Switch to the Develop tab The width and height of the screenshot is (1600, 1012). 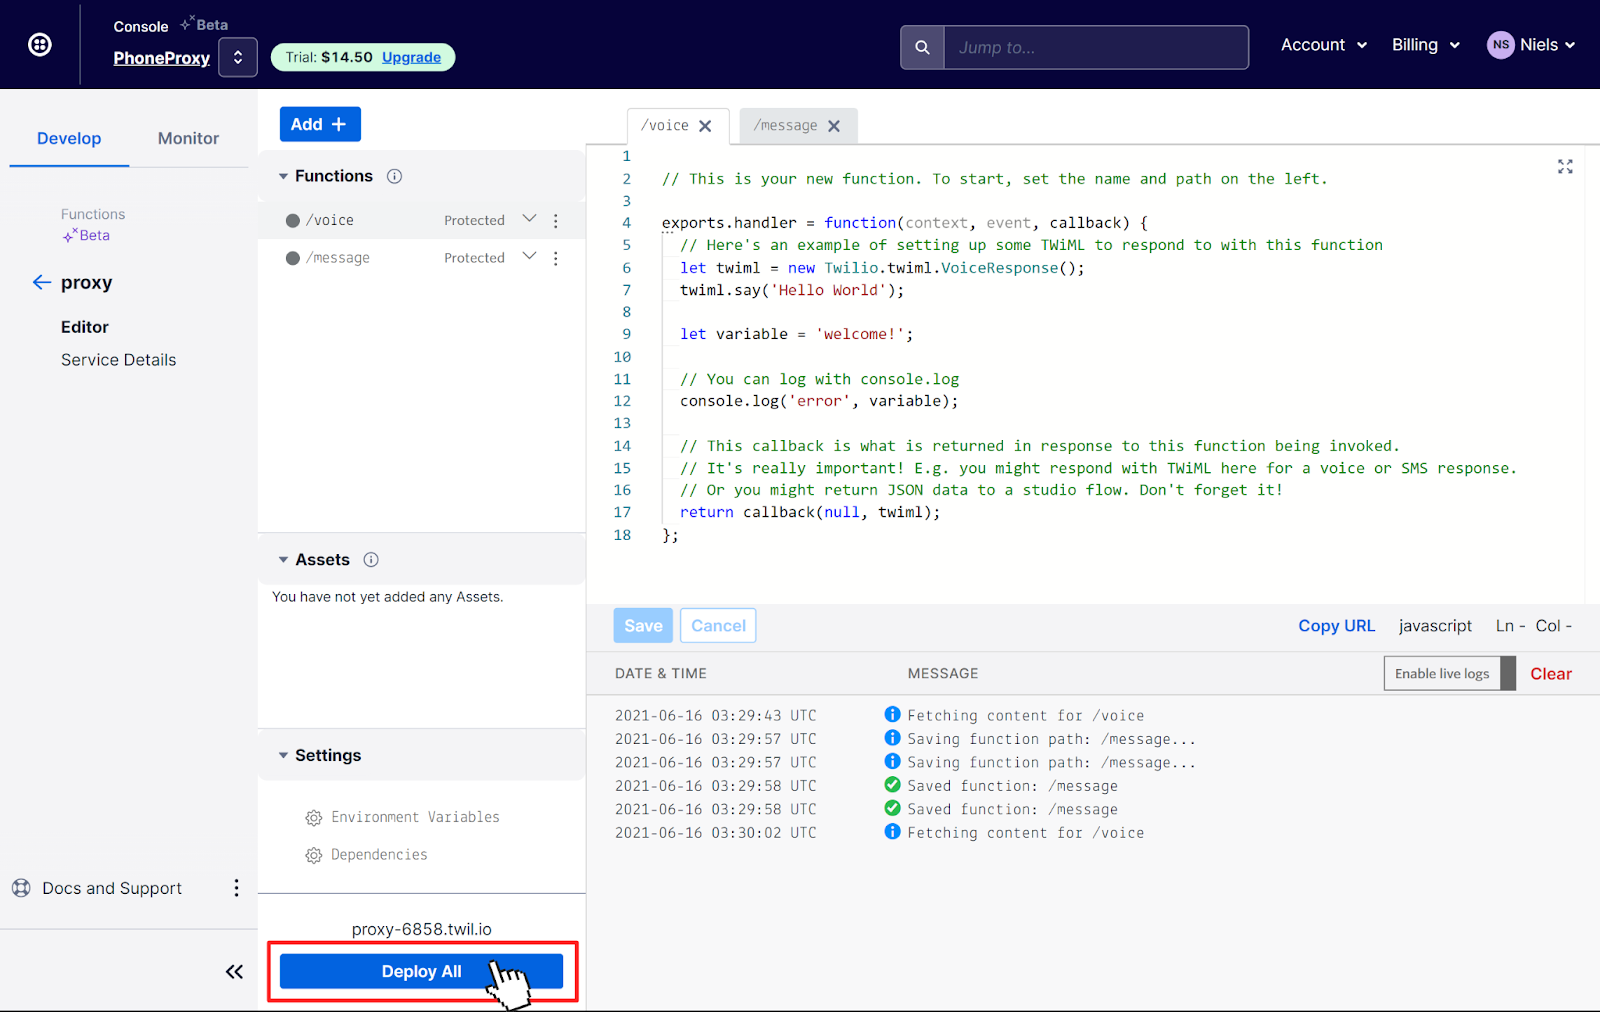pos(69,138)
